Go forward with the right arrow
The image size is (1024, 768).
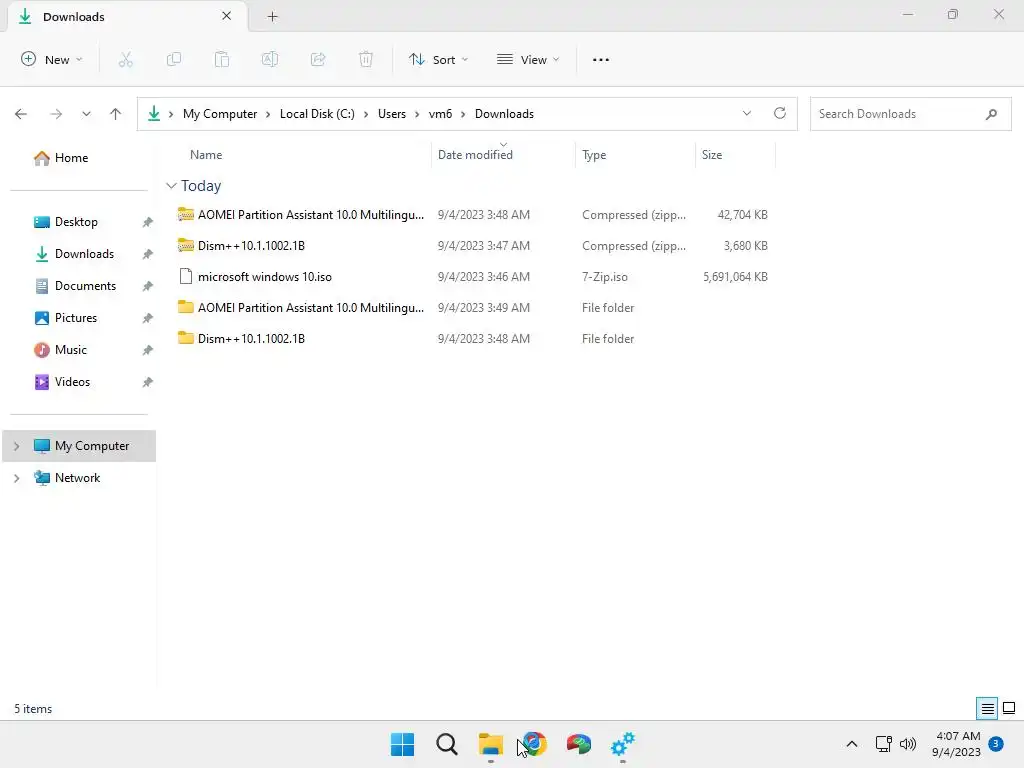pyautogui.click(x=56, y=114)
